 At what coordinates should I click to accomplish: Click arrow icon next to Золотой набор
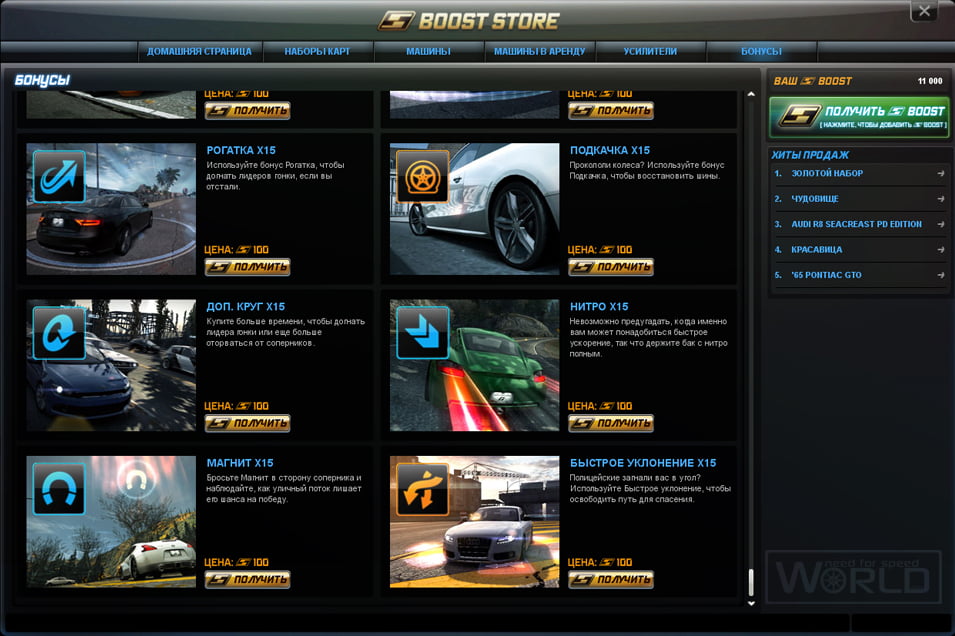[940, 174]
